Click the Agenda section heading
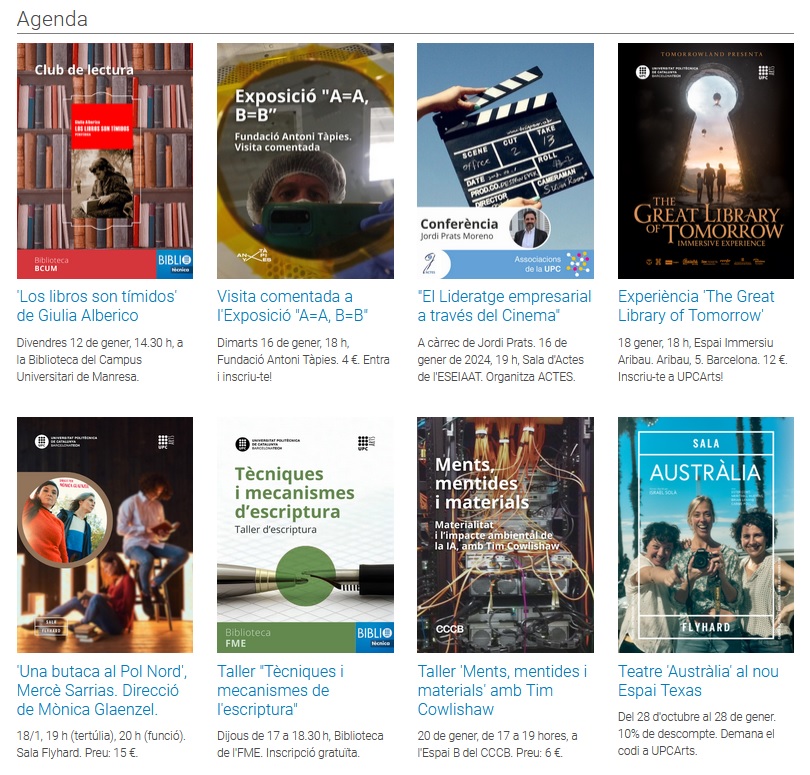This screenshot has width=810, height=775. (52, 19)
